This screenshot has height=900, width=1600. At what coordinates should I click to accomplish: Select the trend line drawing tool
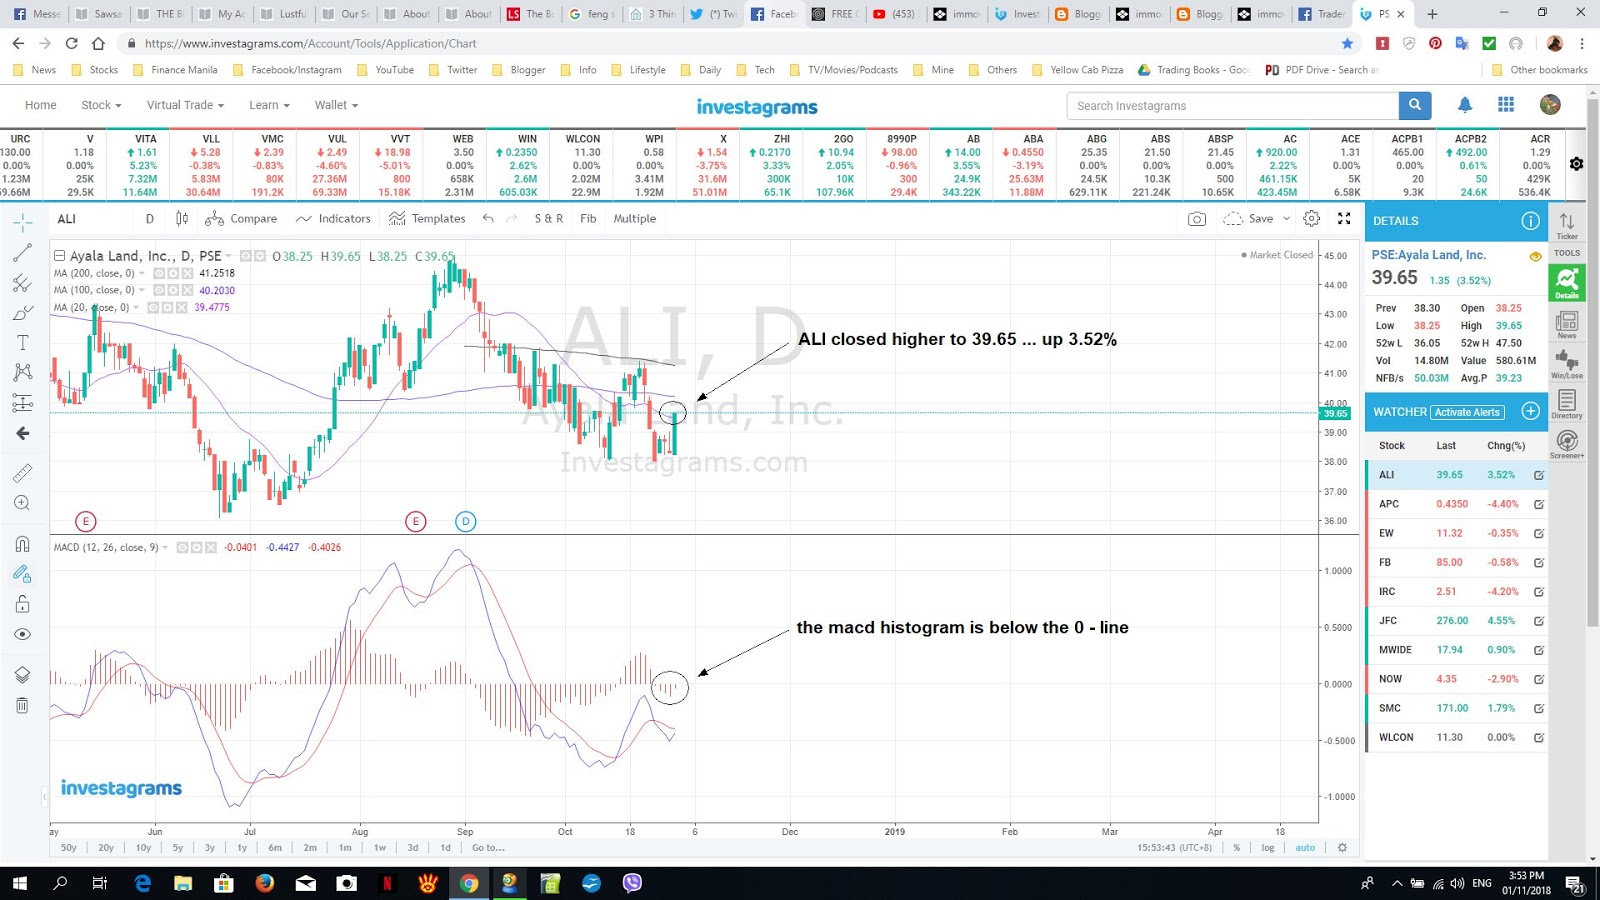(x=22, y=253)
